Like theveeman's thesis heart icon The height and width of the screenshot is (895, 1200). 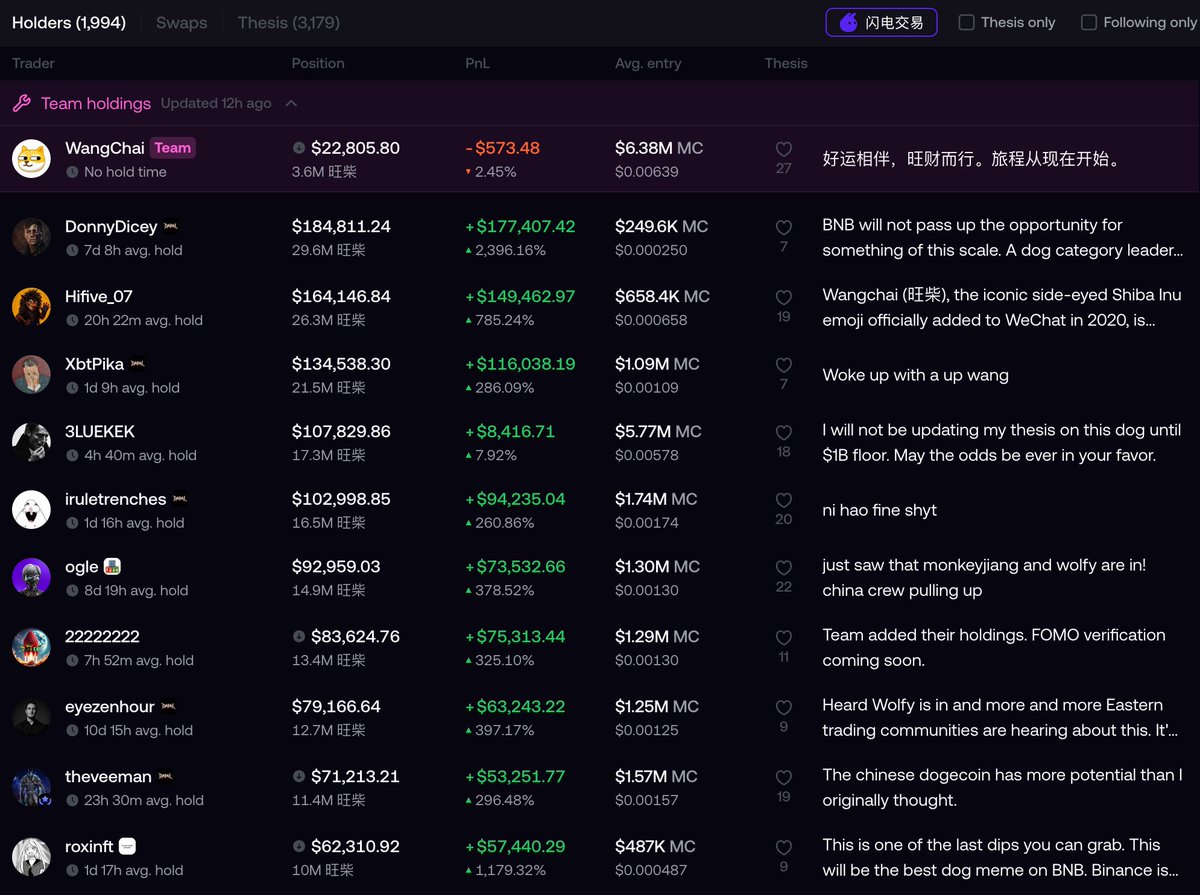pyautogui.click(x=784, y=778)
